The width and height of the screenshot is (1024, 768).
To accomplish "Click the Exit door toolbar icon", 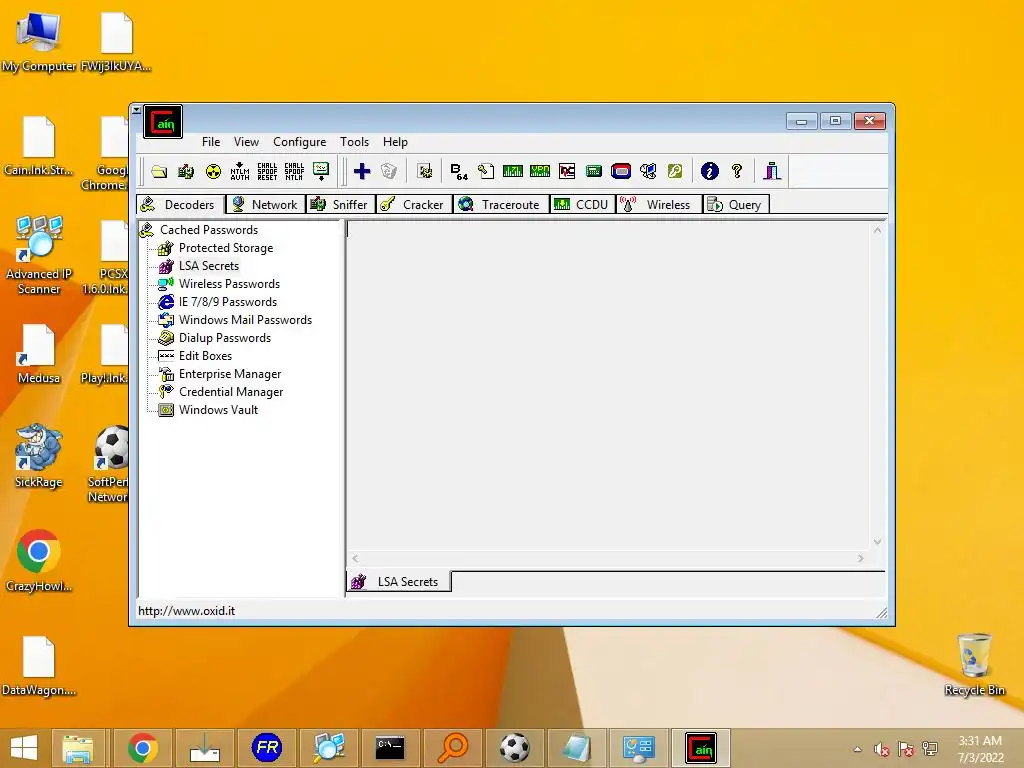I will (x=772, y=172).
